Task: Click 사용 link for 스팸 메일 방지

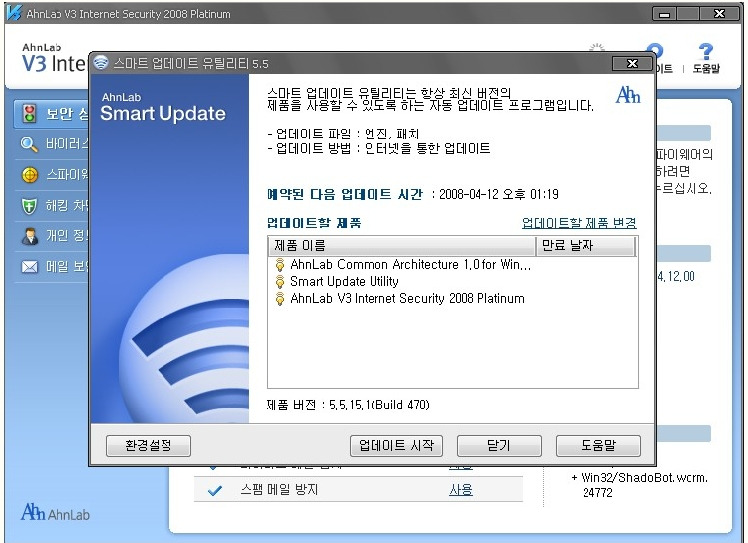Action: [x=461, y=490]
